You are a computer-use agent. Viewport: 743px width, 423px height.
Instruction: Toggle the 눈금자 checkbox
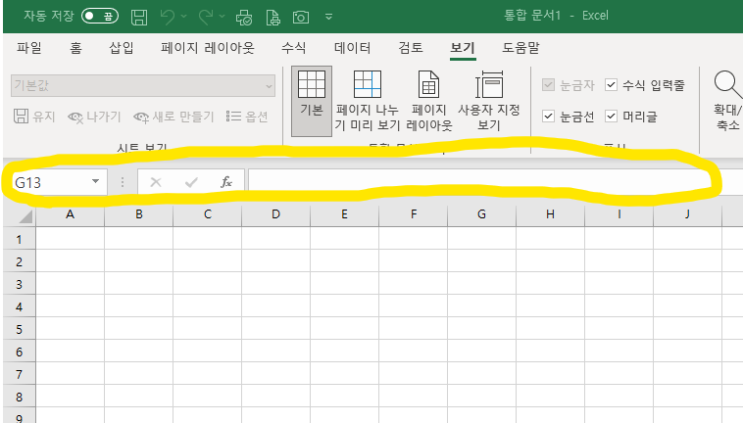(x=548, y=85)
